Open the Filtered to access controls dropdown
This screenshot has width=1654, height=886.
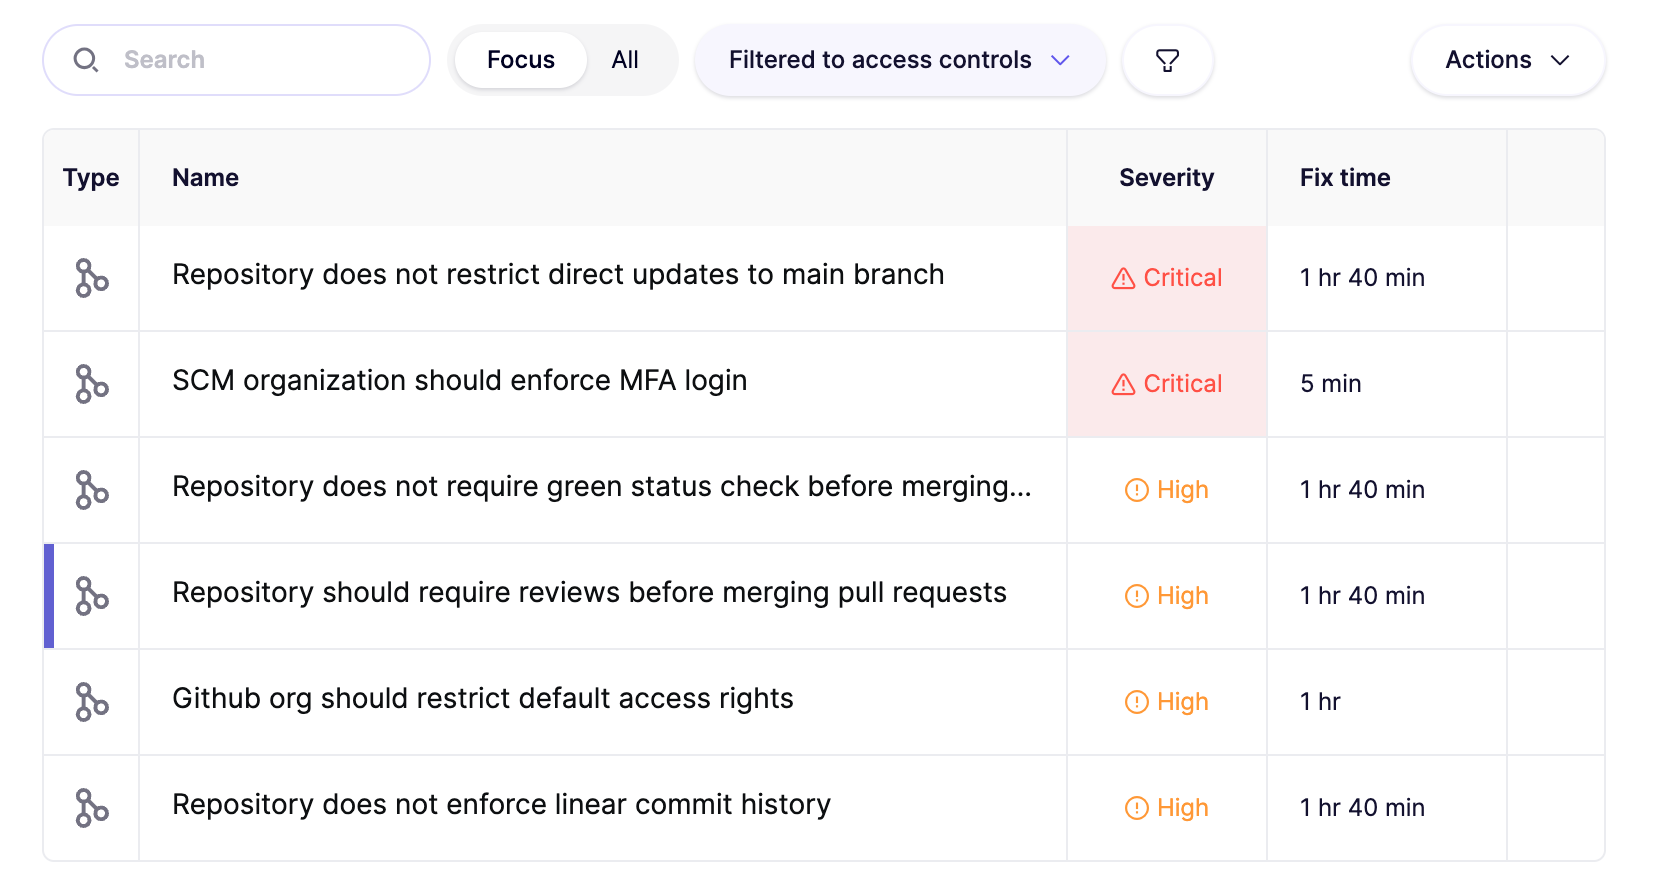tap(900, 60)
